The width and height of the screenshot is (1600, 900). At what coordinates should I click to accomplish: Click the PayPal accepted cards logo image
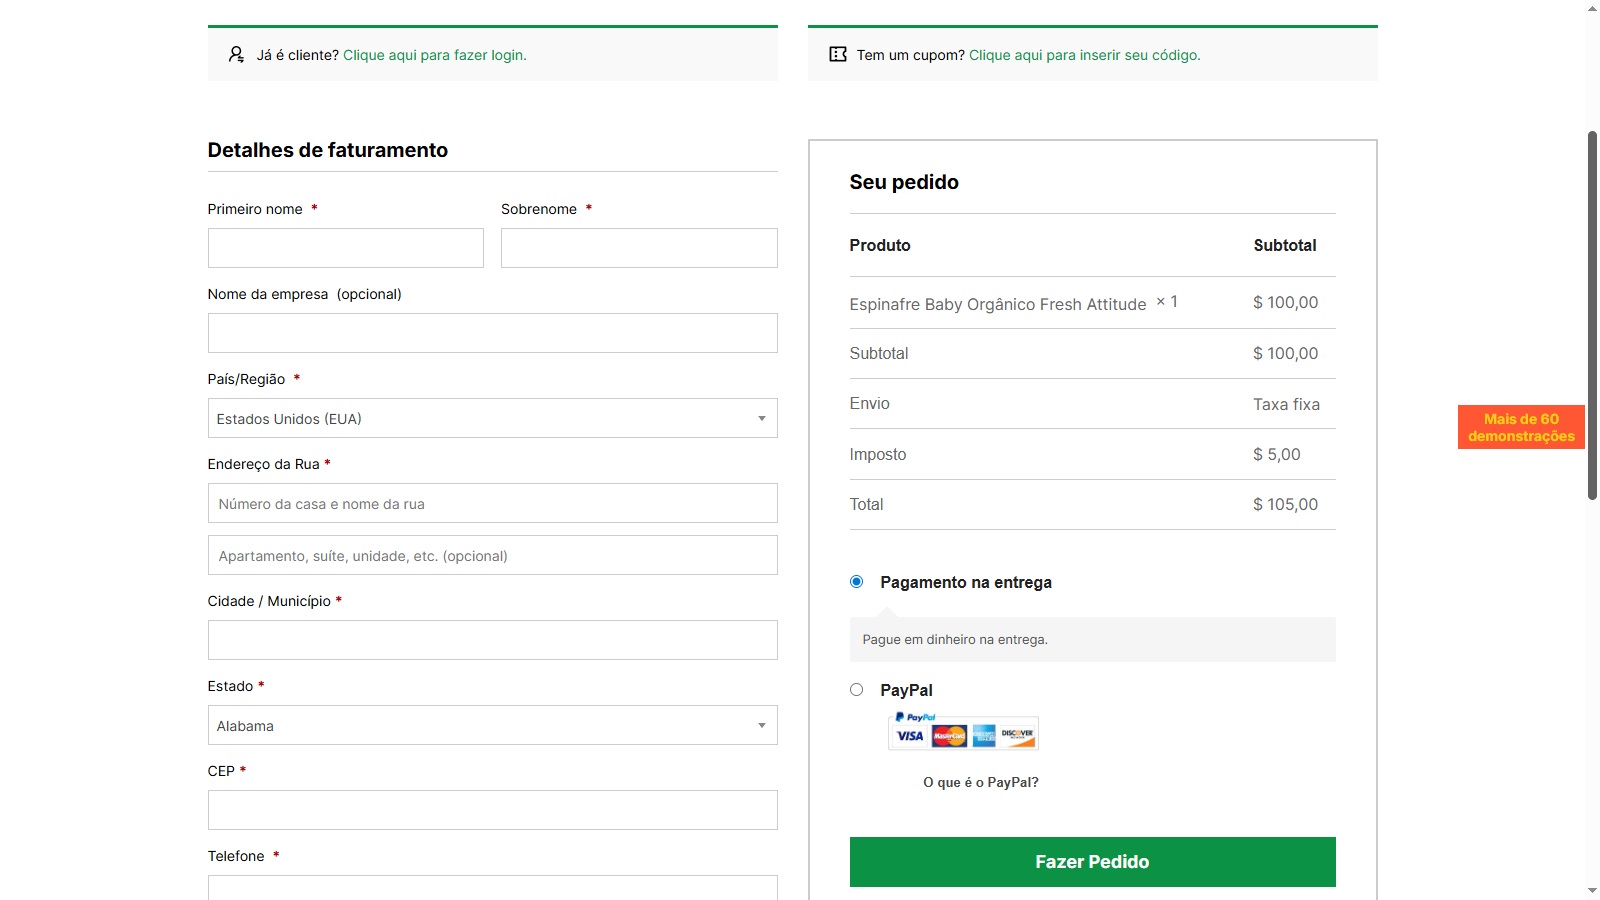pyautogui.click(x=963, y=732)
